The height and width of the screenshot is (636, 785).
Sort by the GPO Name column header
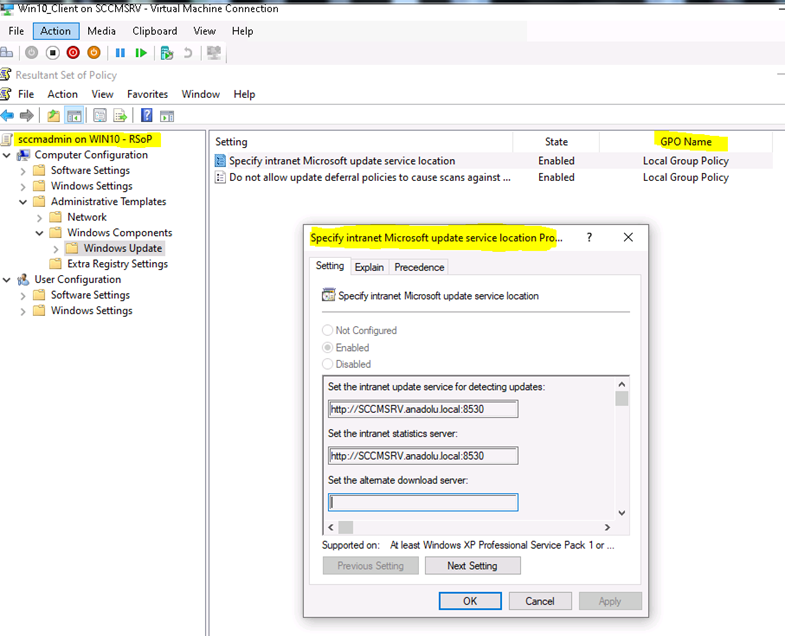[x=685, y=142]
